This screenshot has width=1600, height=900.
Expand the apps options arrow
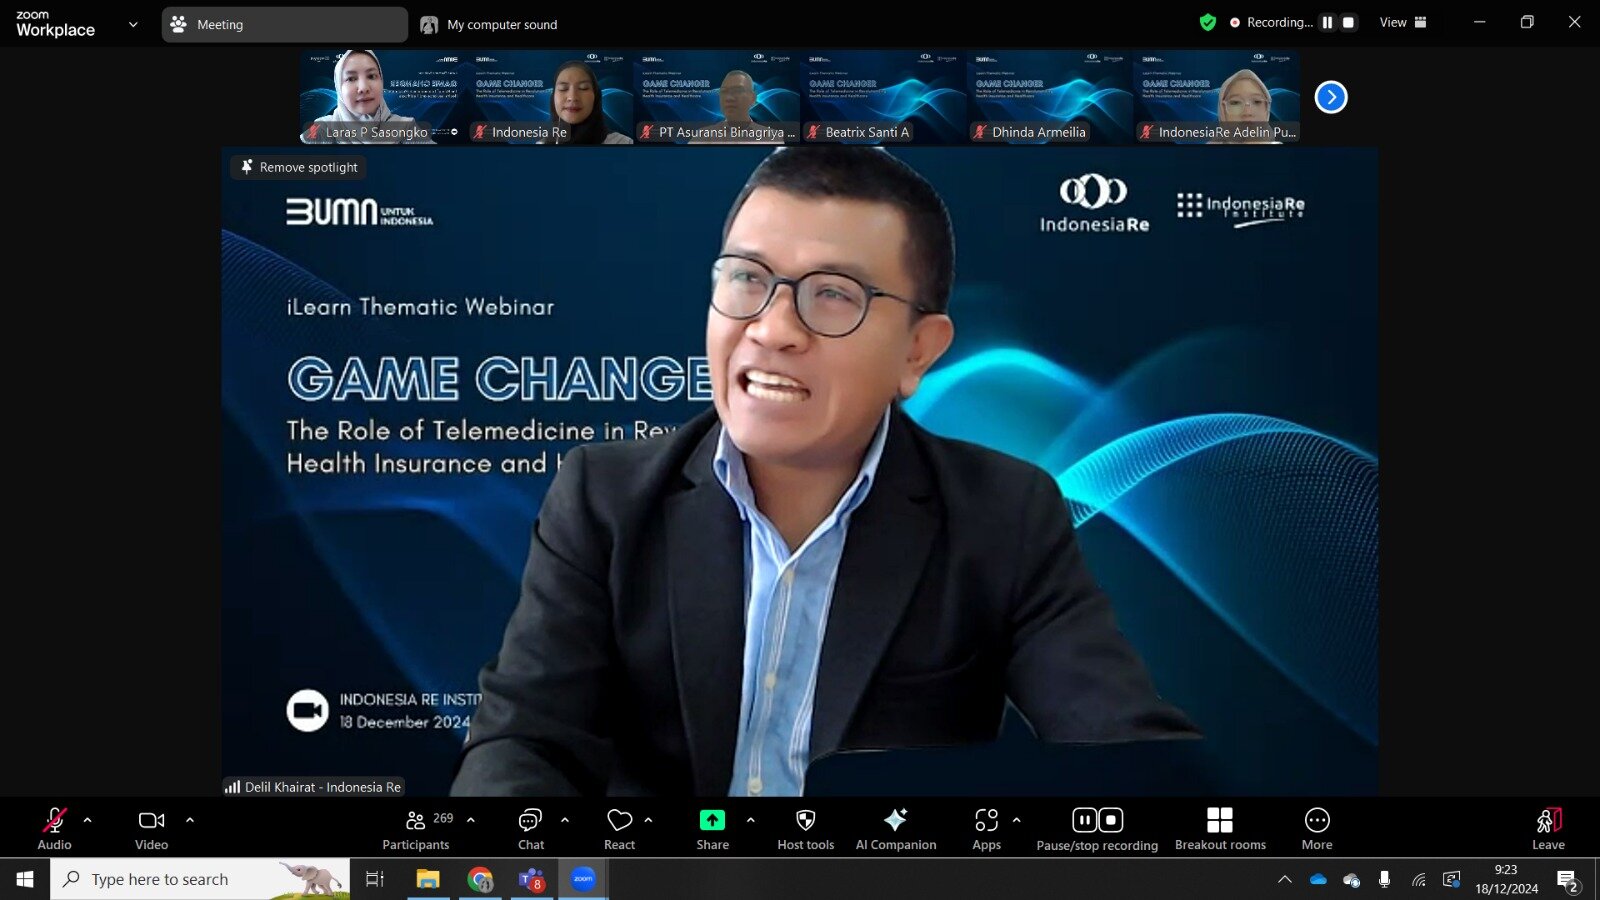(1017, 820)
